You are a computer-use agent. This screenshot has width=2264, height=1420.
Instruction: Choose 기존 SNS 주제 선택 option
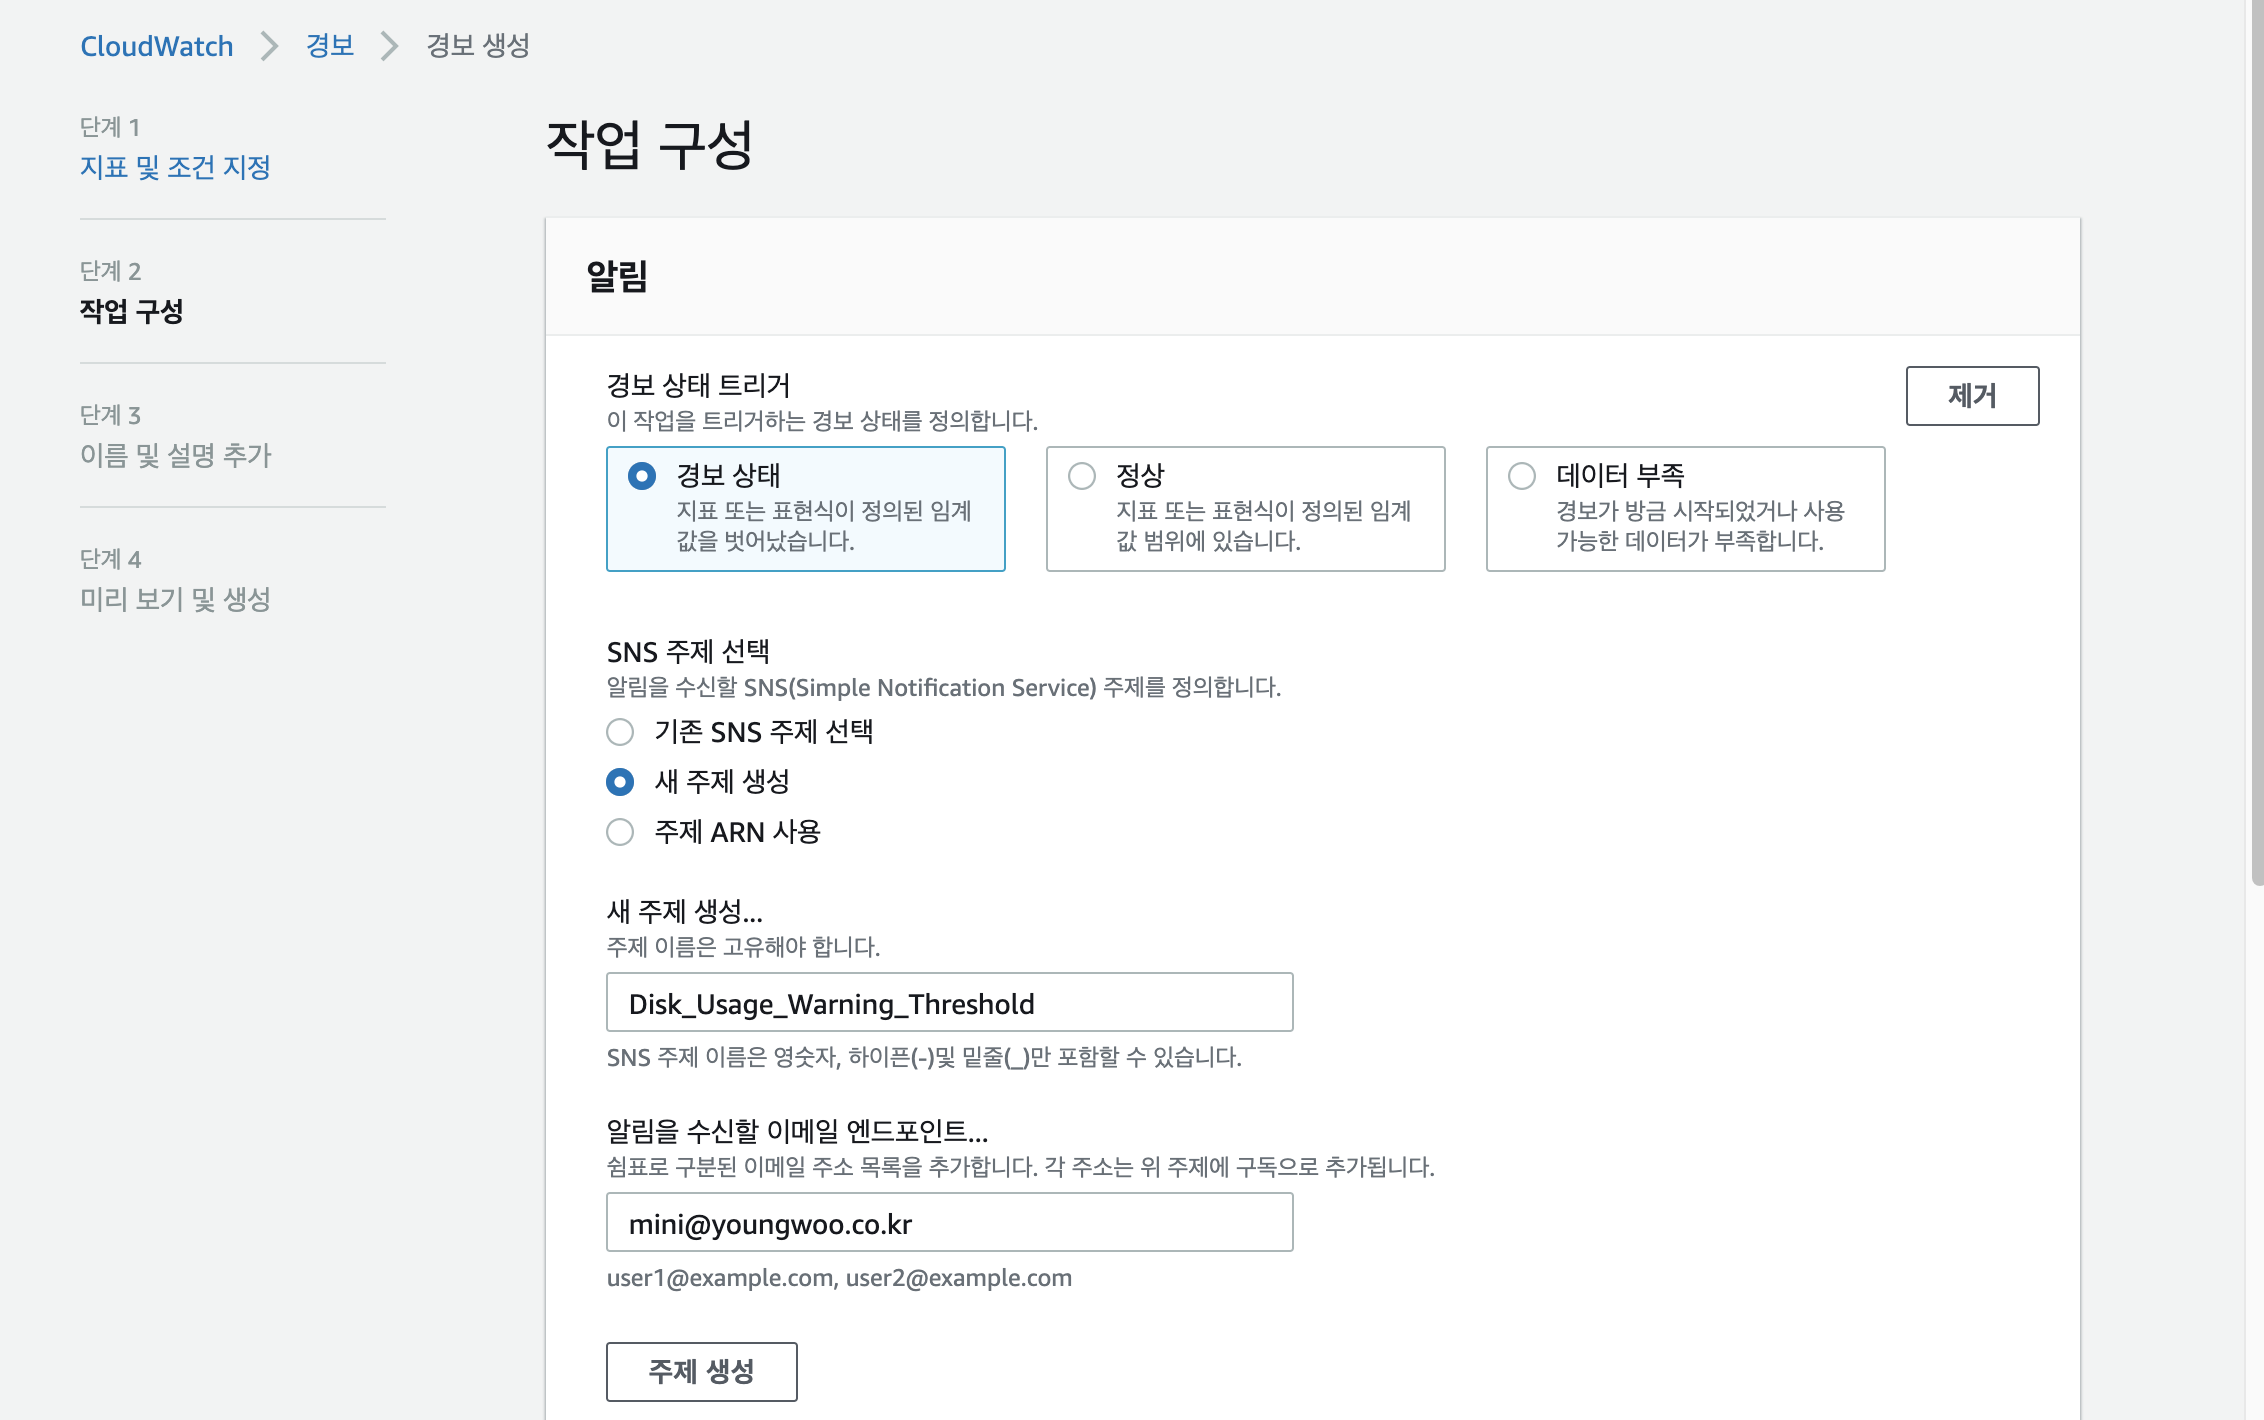pos(620,732)
